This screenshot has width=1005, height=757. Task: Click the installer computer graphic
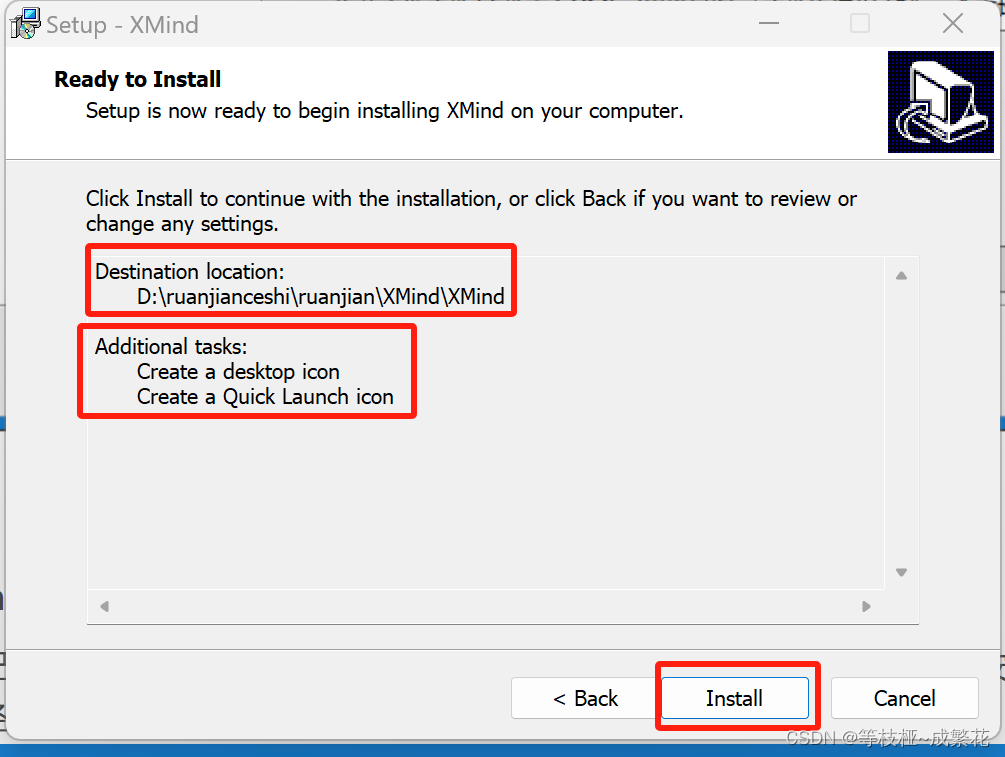point(940,102)
